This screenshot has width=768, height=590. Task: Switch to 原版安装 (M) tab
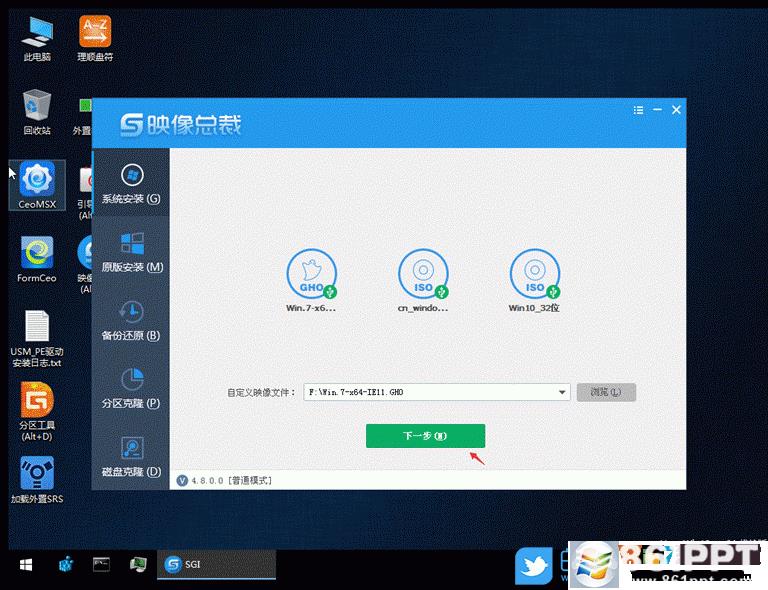tap(131, 252)
